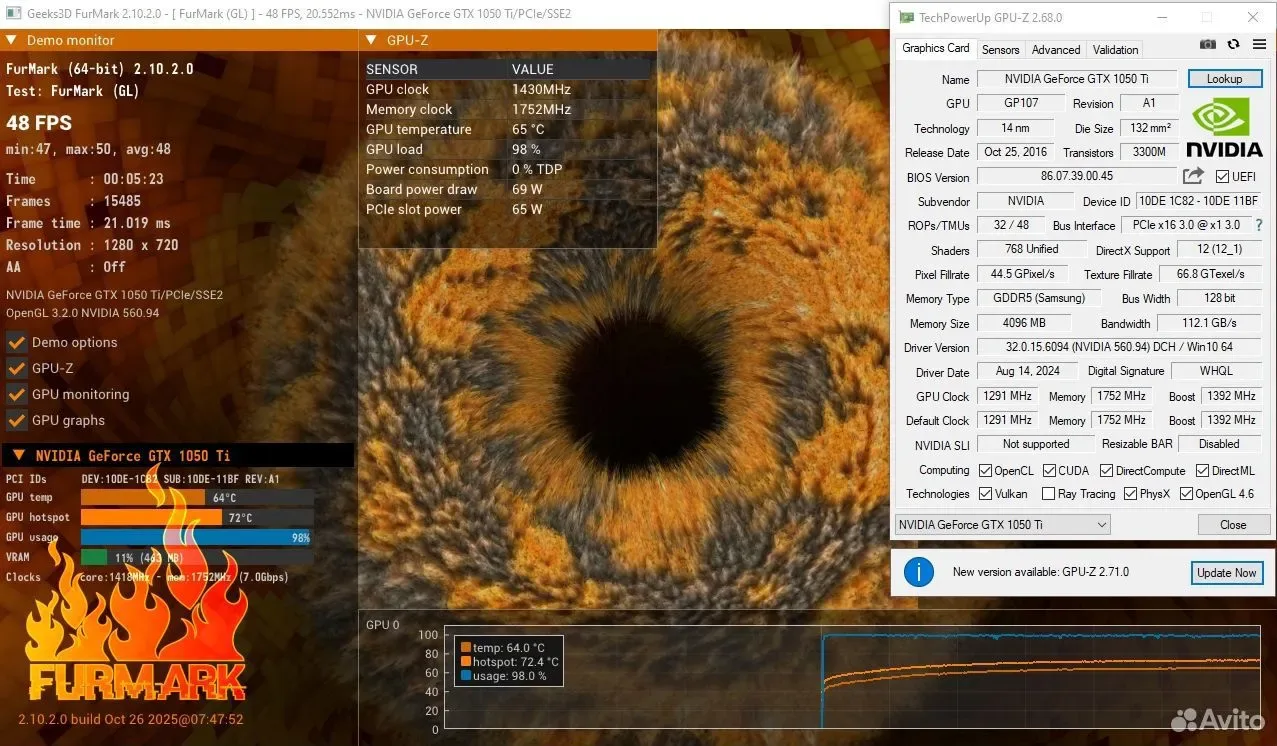The image size is (1277, 746).
Task: Open the GPU-Z hamburger menu
Action: click(1257, 45)
